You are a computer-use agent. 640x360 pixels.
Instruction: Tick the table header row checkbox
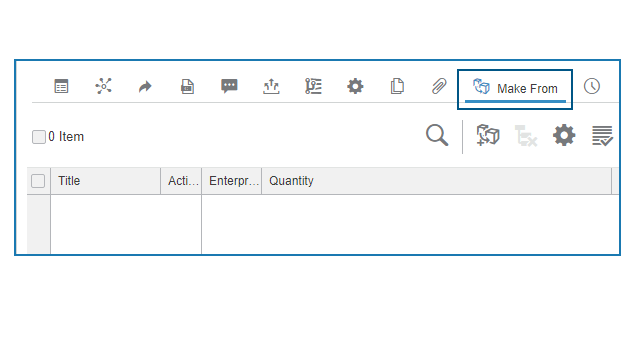point(38,181)
